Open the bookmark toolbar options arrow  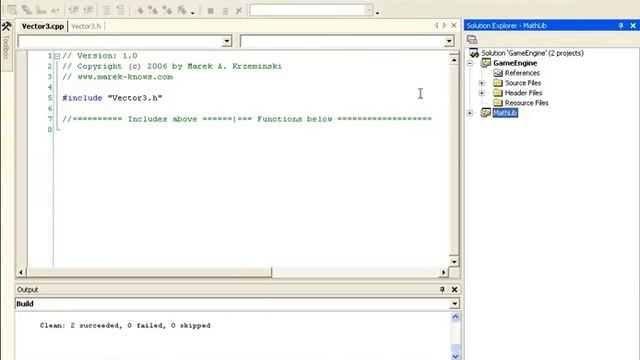[x=193, y=13]
